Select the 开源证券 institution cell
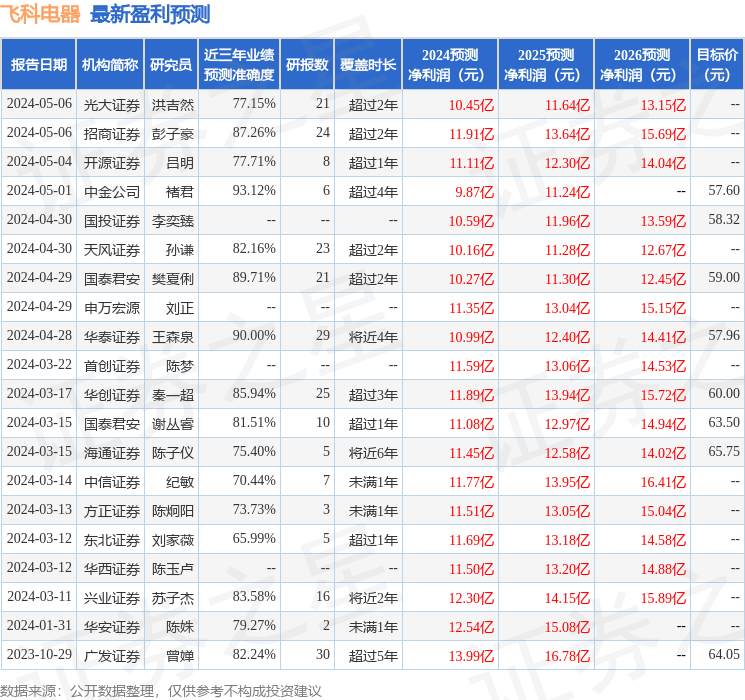Viewport: 745px width, 700px height. click(x=112, y=163)
